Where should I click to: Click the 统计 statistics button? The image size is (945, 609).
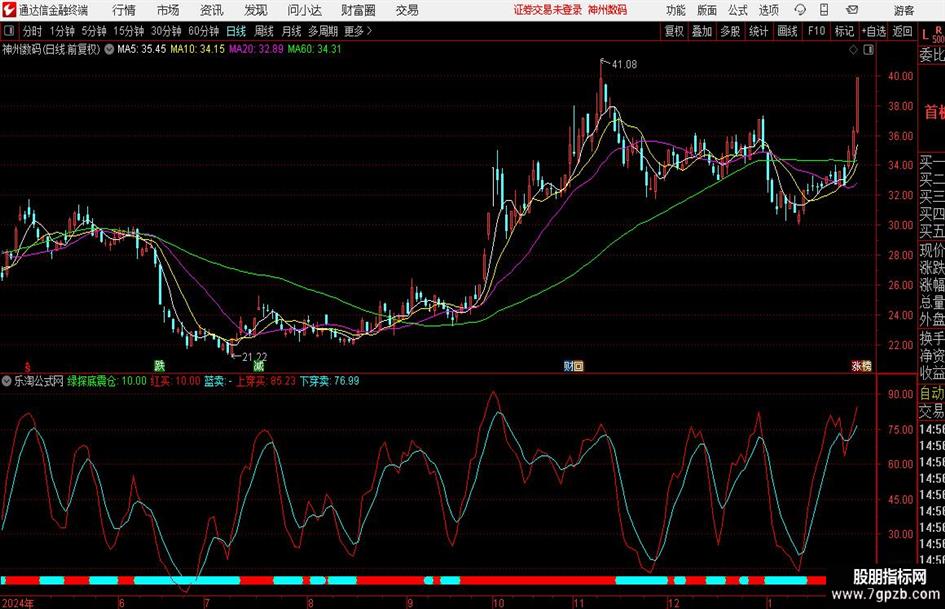759,31
